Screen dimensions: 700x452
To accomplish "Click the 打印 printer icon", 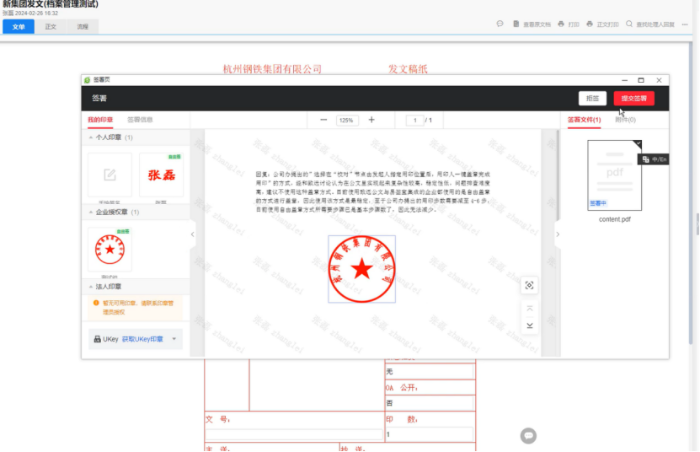I will [561, 24].
